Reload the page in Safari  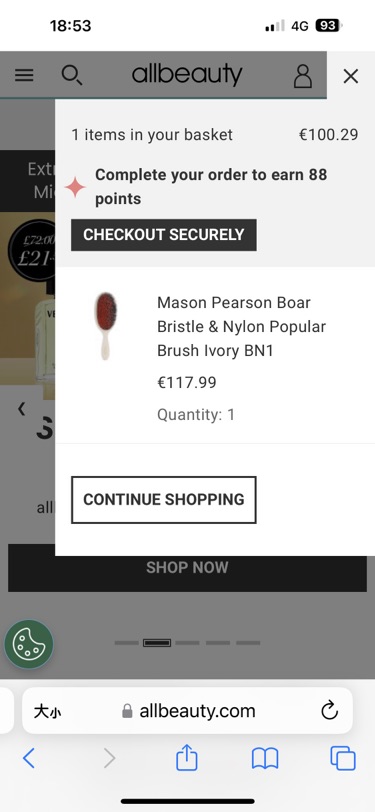[x=329, y=710]
